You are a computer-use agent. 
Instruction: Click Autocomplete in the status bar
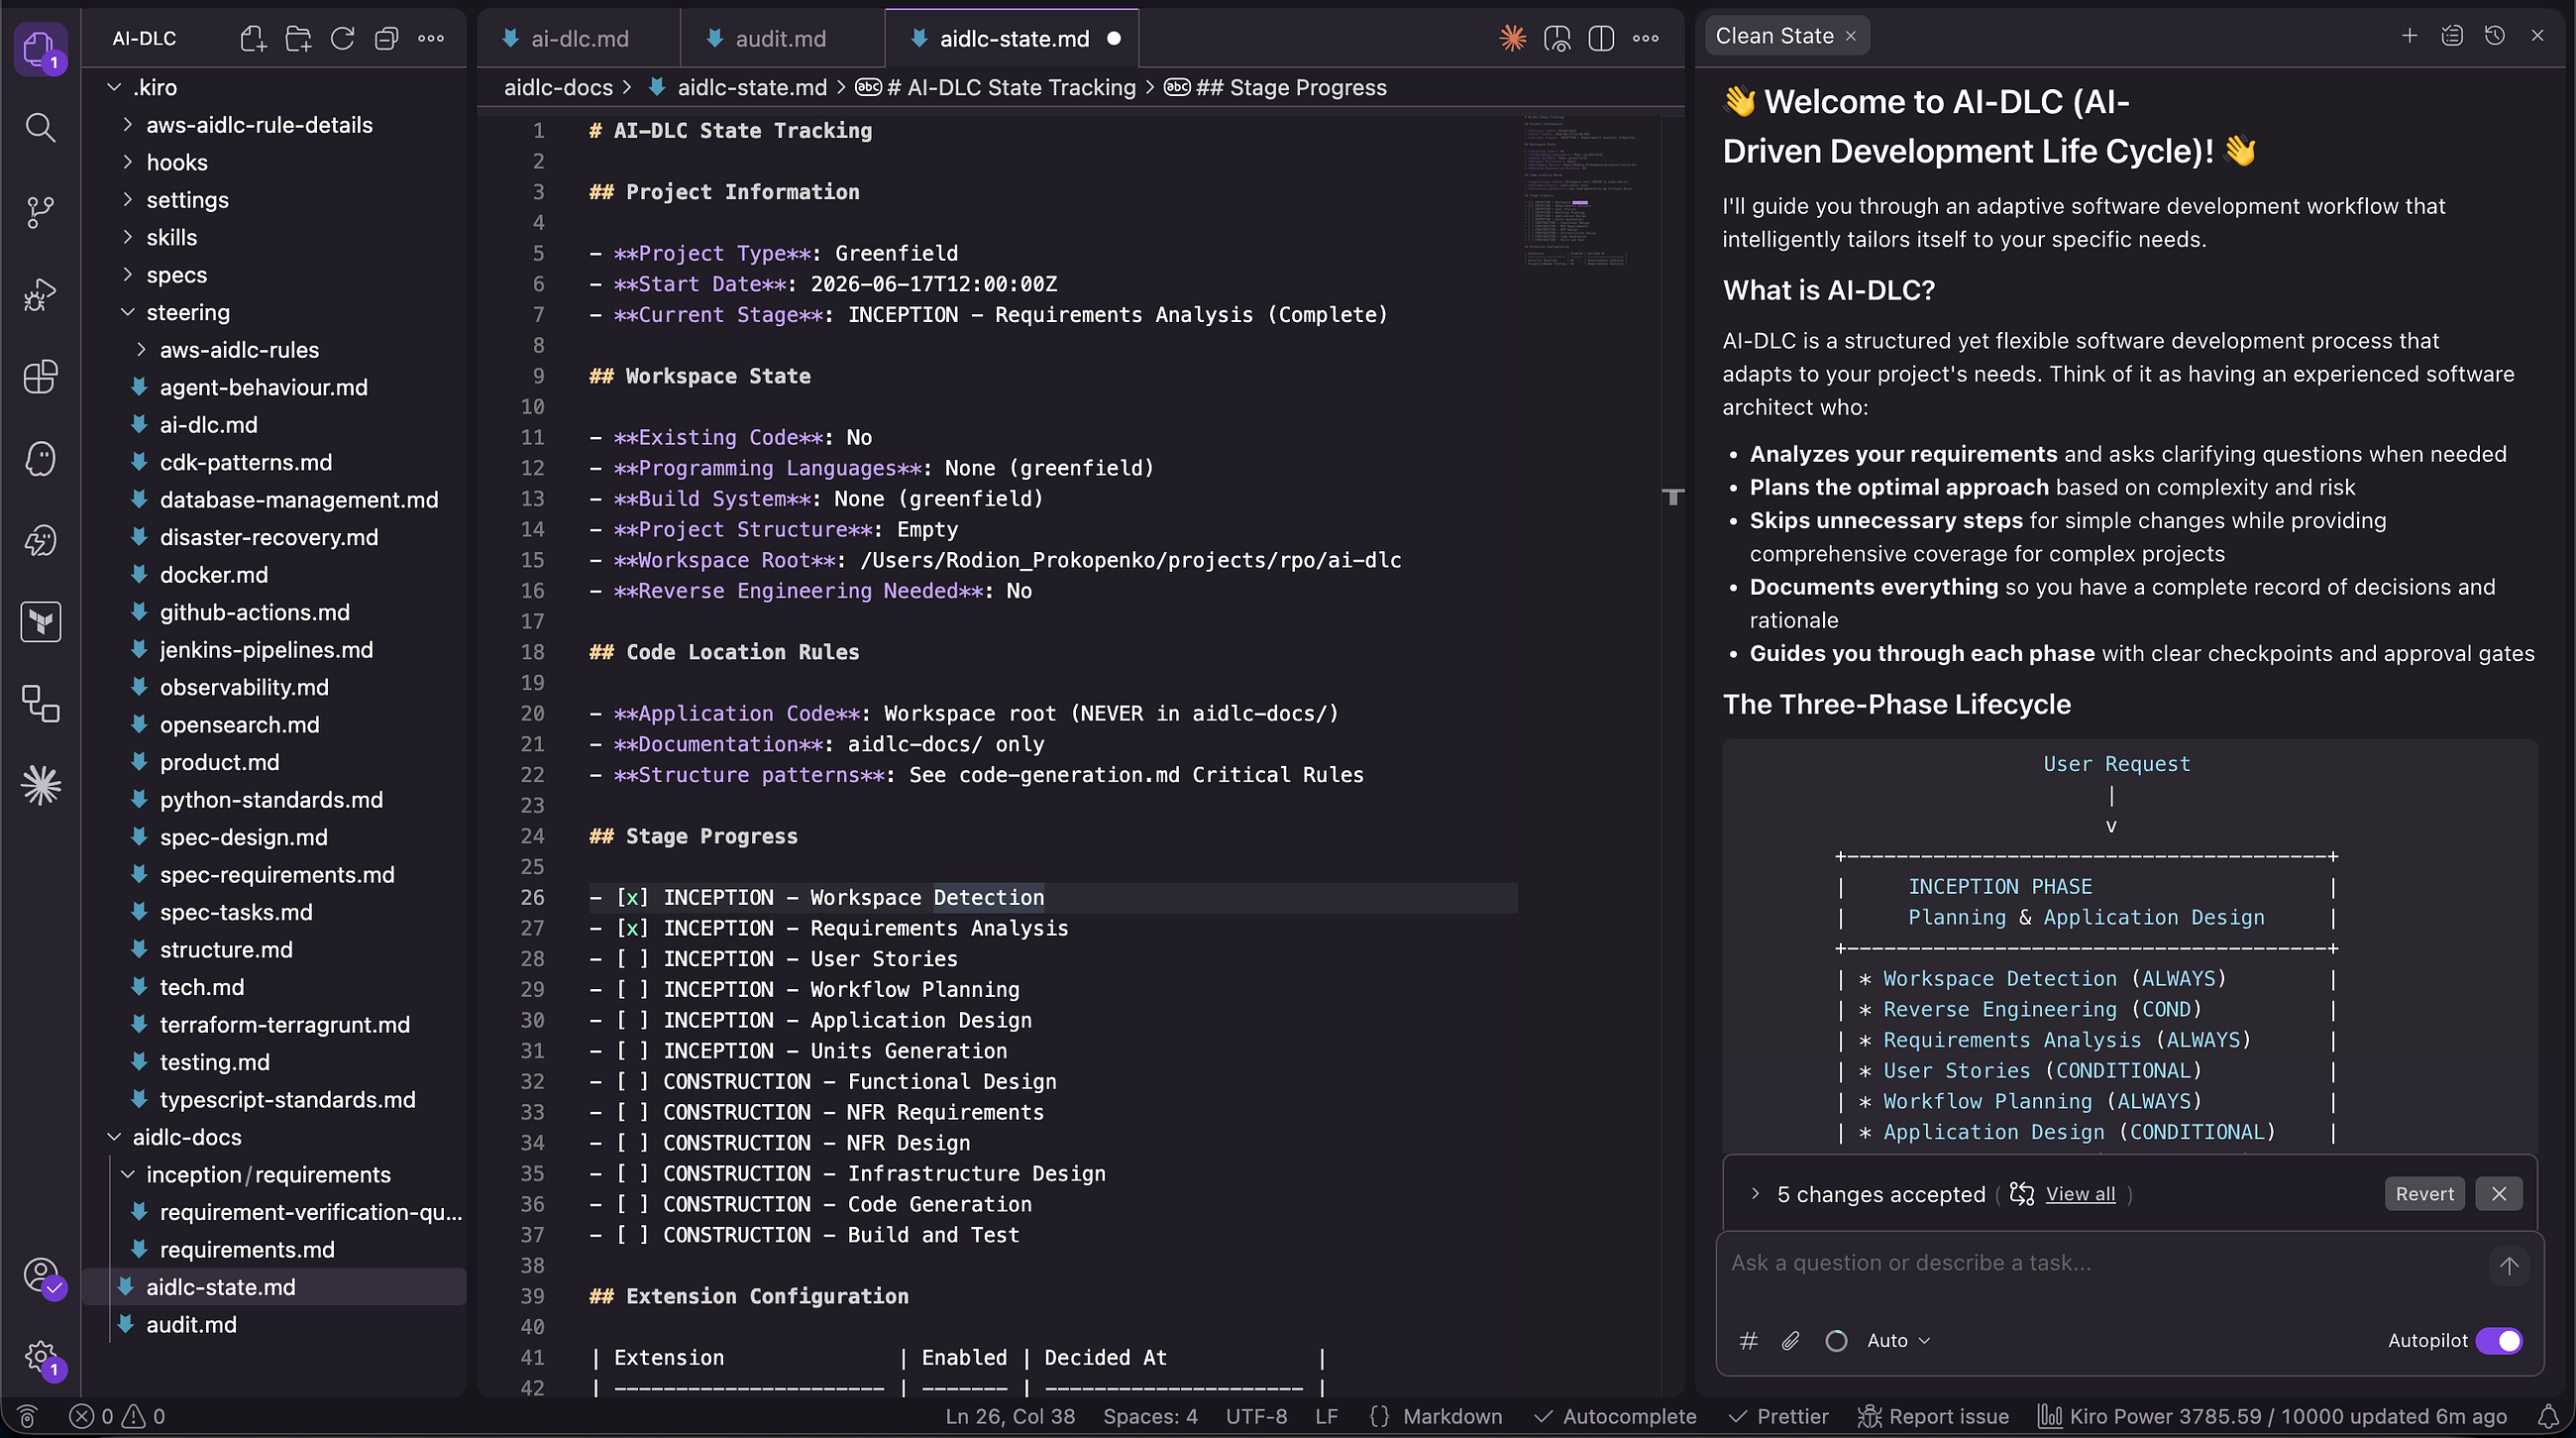1616,1416
